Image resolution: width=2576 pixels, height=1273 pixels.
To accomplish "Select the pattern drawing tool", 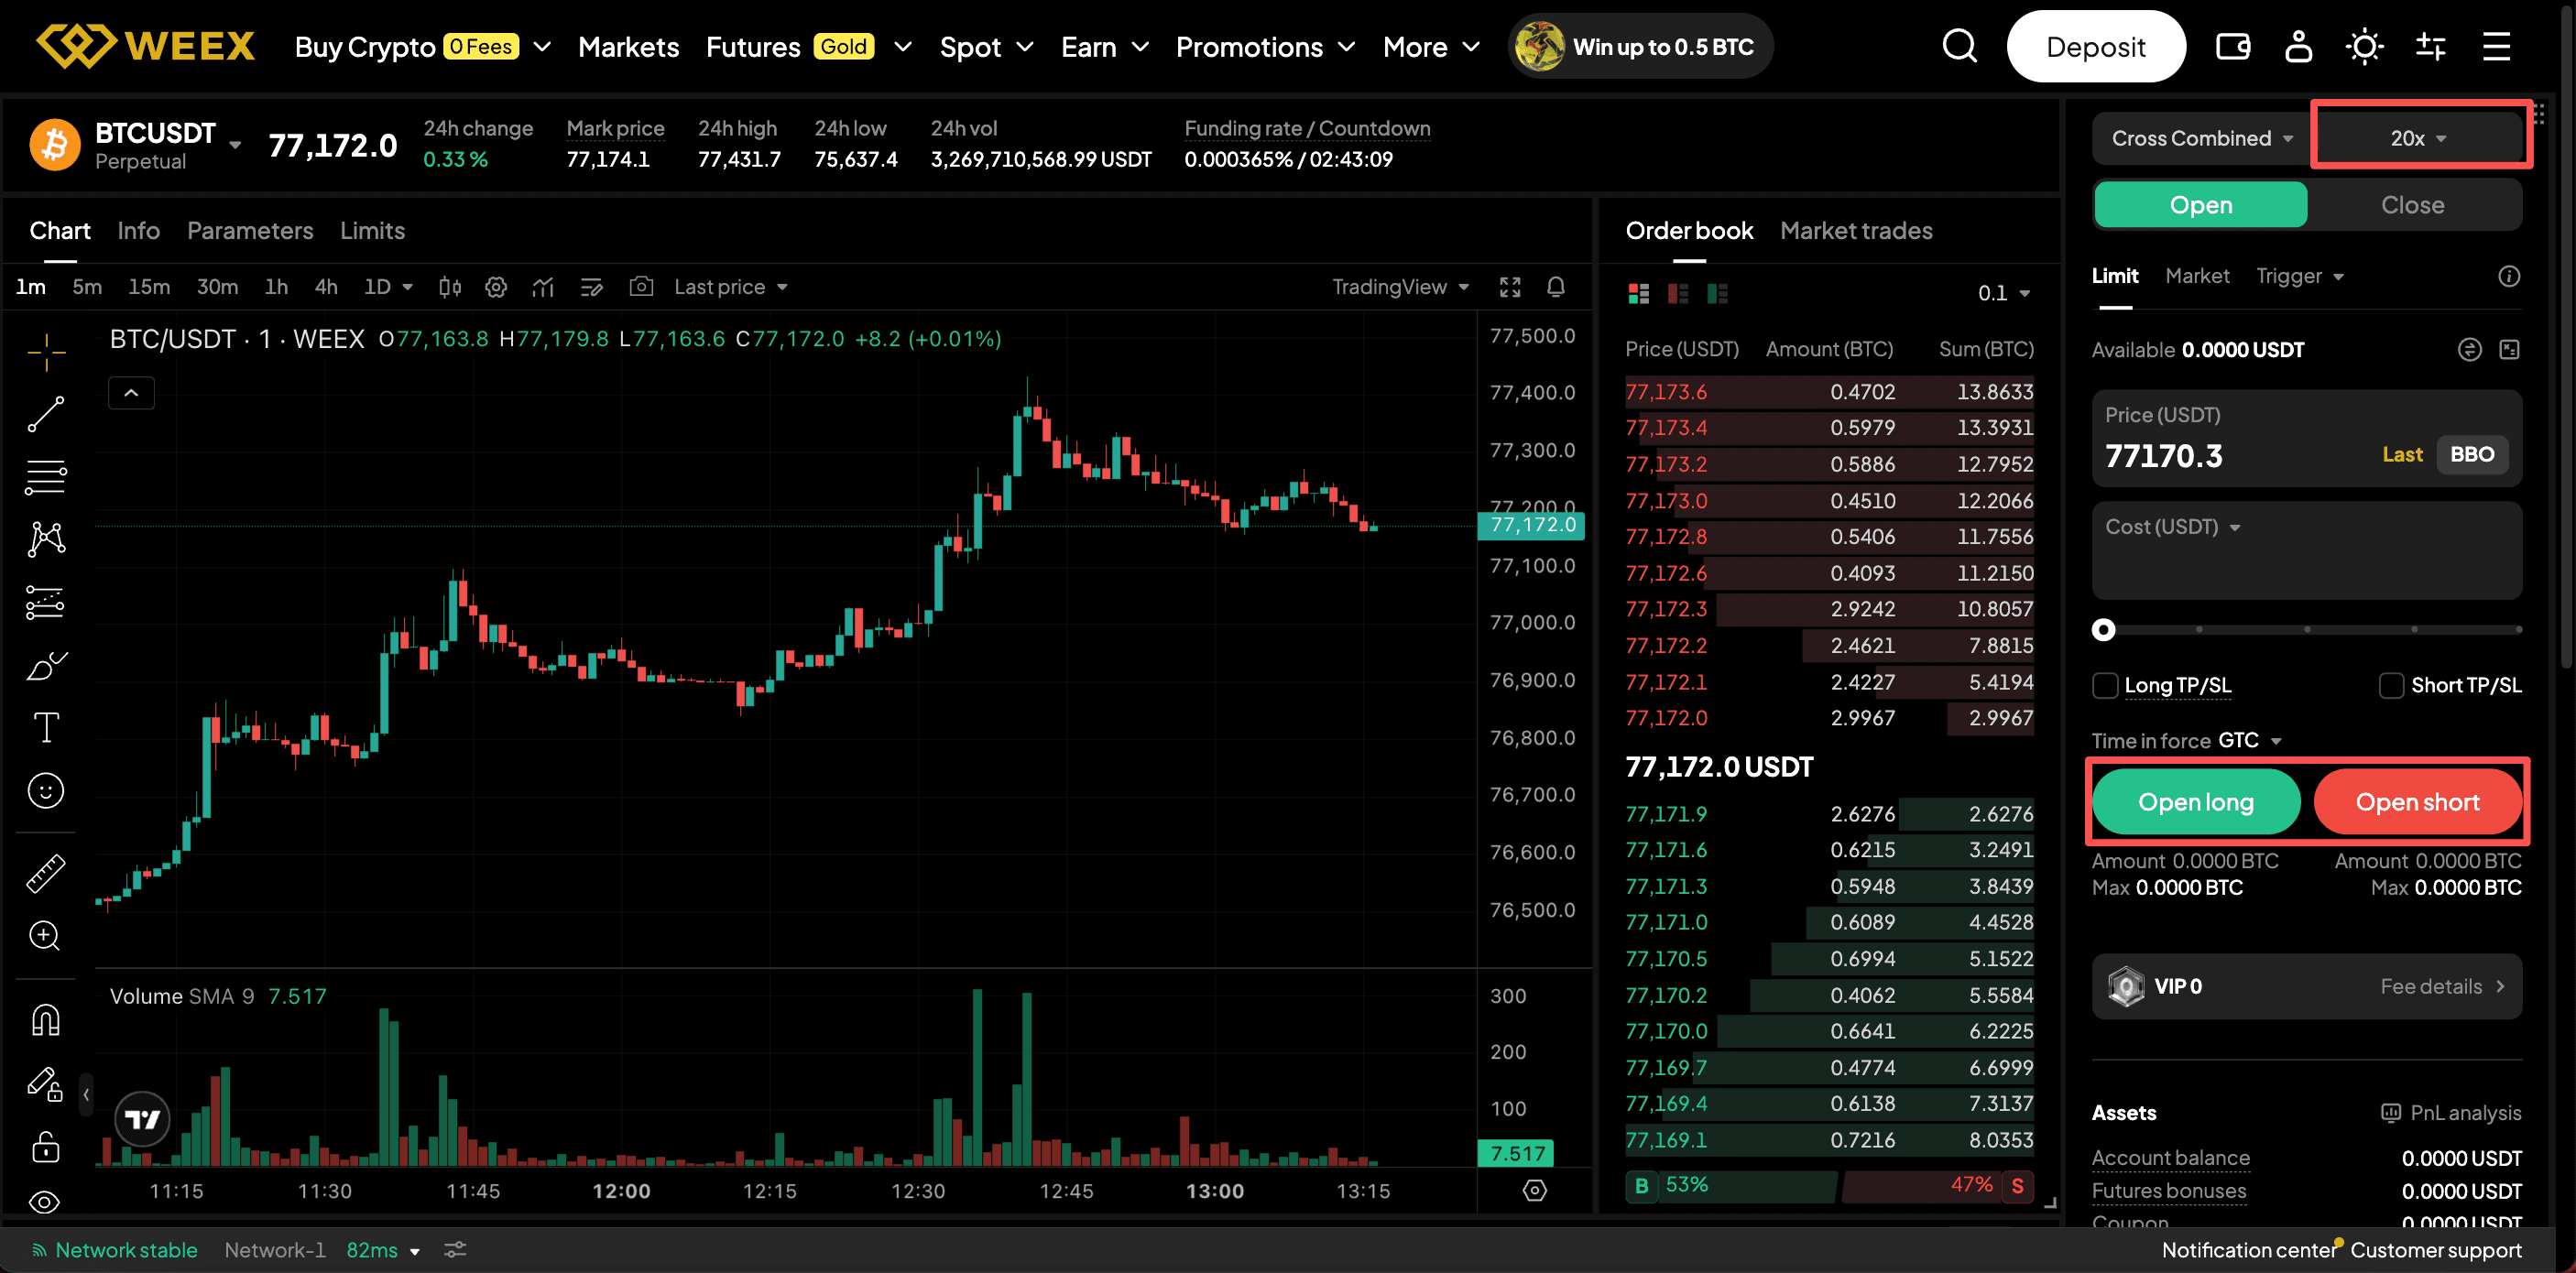I will 46,540.
